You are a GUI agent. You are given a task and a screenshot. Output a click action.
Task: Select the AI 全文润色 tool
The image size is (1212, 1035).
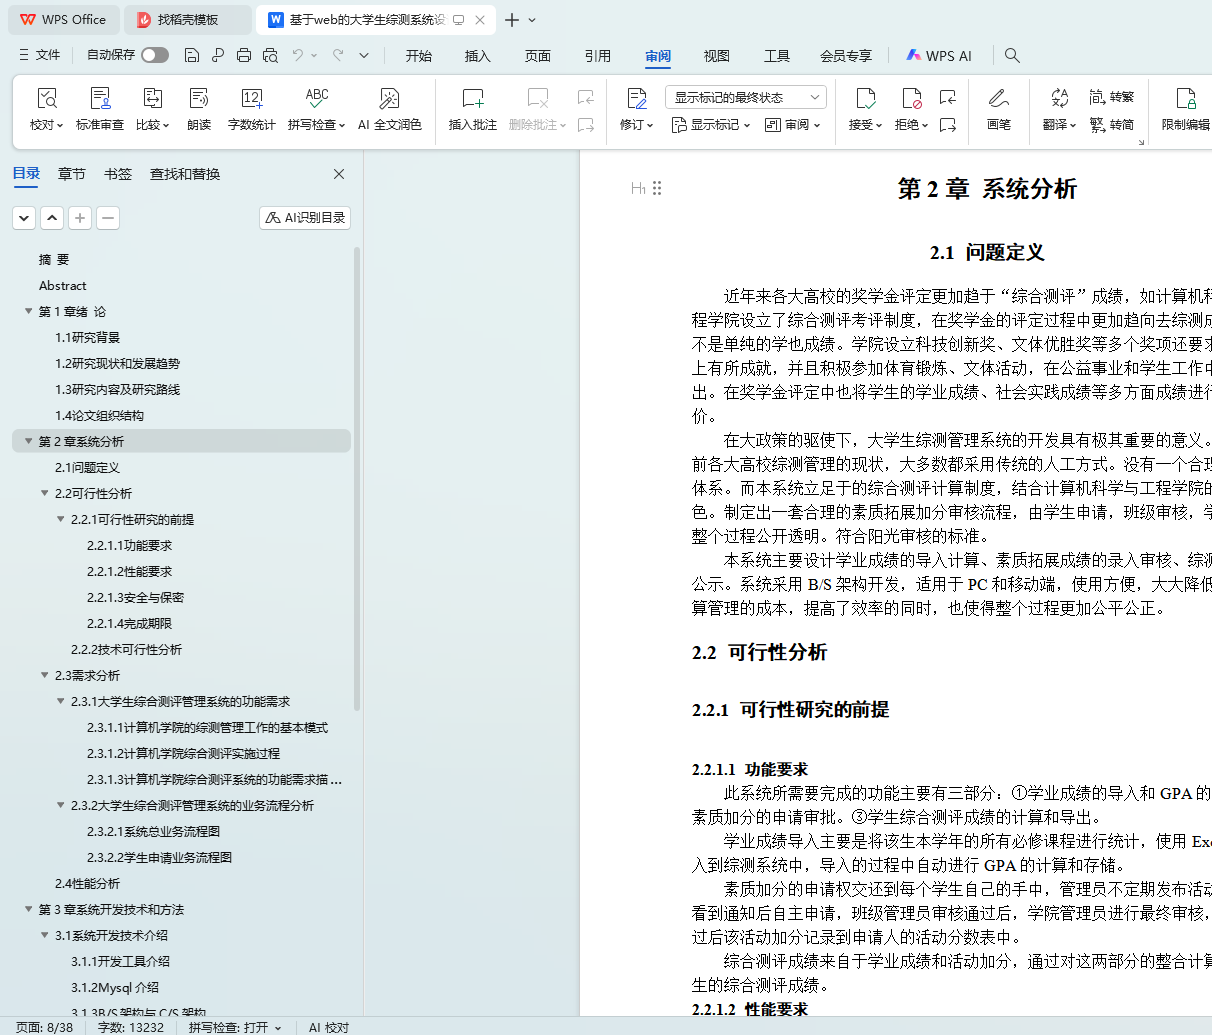point(389,99)
